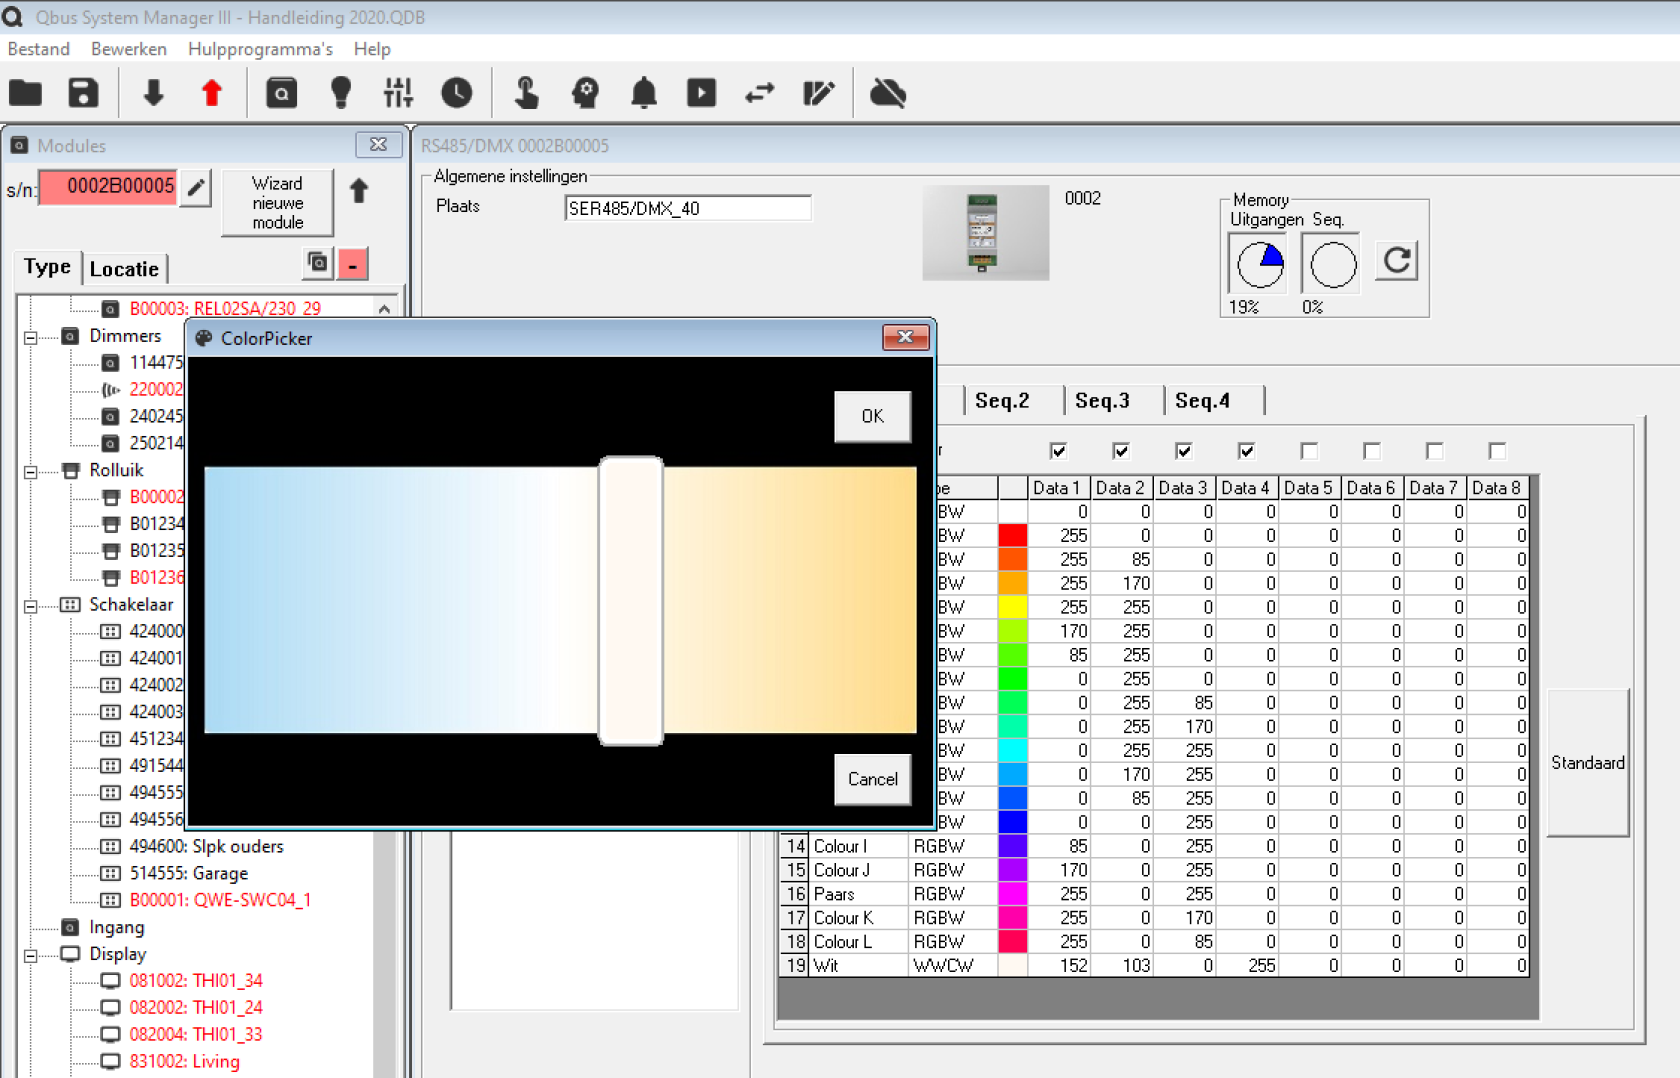
Task: Click the red minus remove button
Action: point(352,265)
